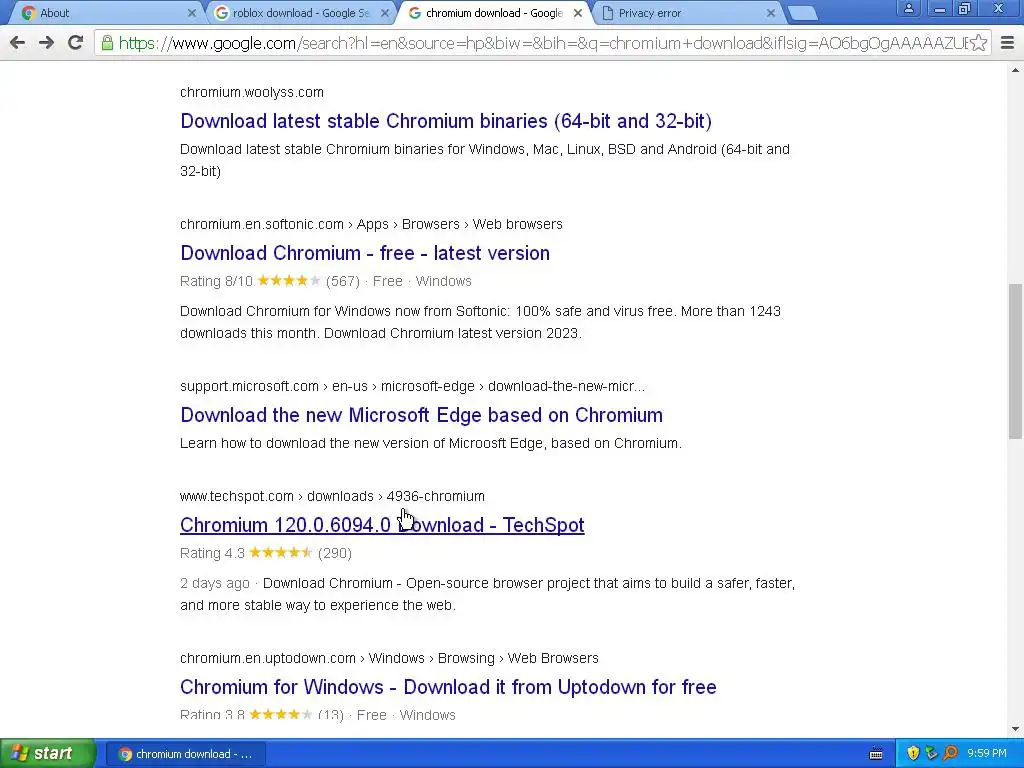Reload the page with the refresh icon
The image size is (1024, 768).
coord(76,43)
